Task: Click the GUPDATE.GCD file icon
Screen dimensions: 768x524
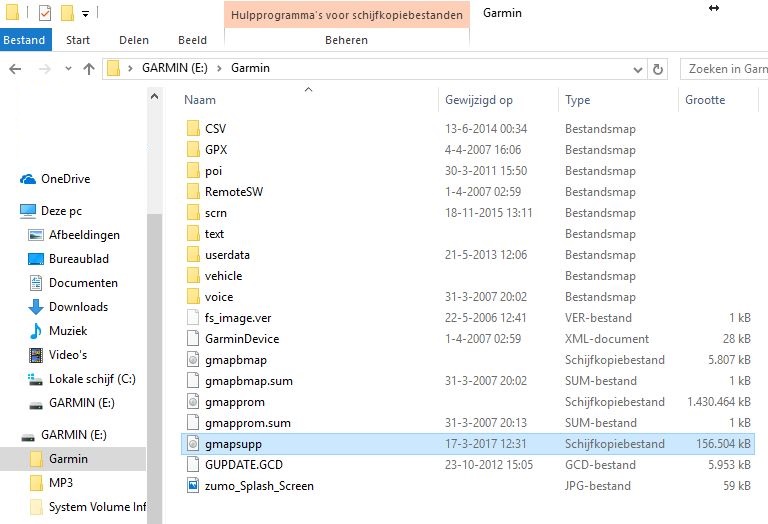Action: (x=193, y=465)
